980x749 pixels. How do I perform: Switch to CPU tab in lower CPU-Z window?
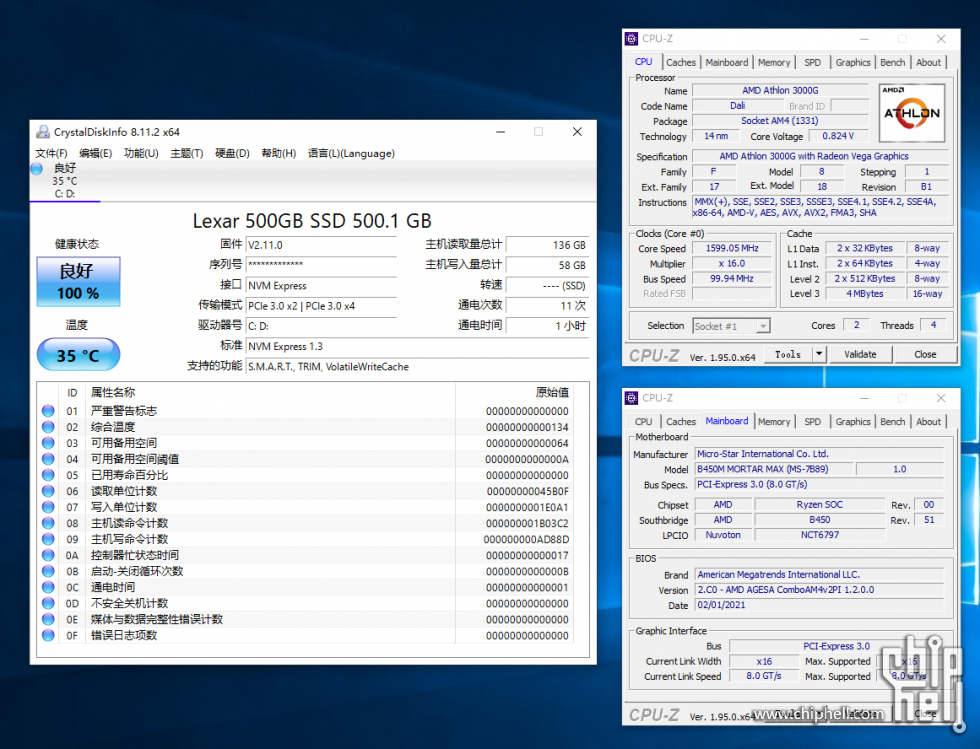click(x=644, y=422)
